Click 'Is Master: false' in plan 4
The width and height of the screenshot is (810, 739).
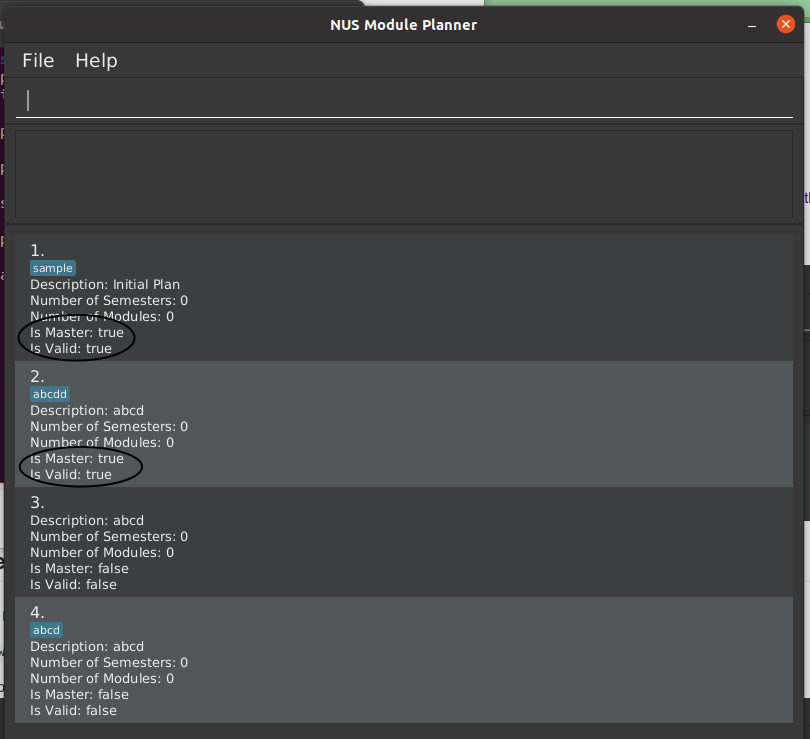point(79,695)
